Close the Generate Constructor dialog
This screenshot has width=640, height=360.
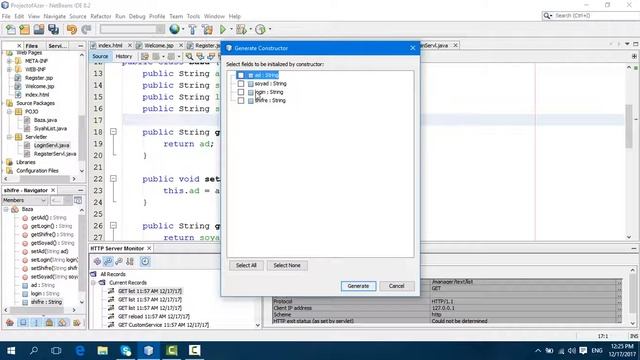(413, 48)
